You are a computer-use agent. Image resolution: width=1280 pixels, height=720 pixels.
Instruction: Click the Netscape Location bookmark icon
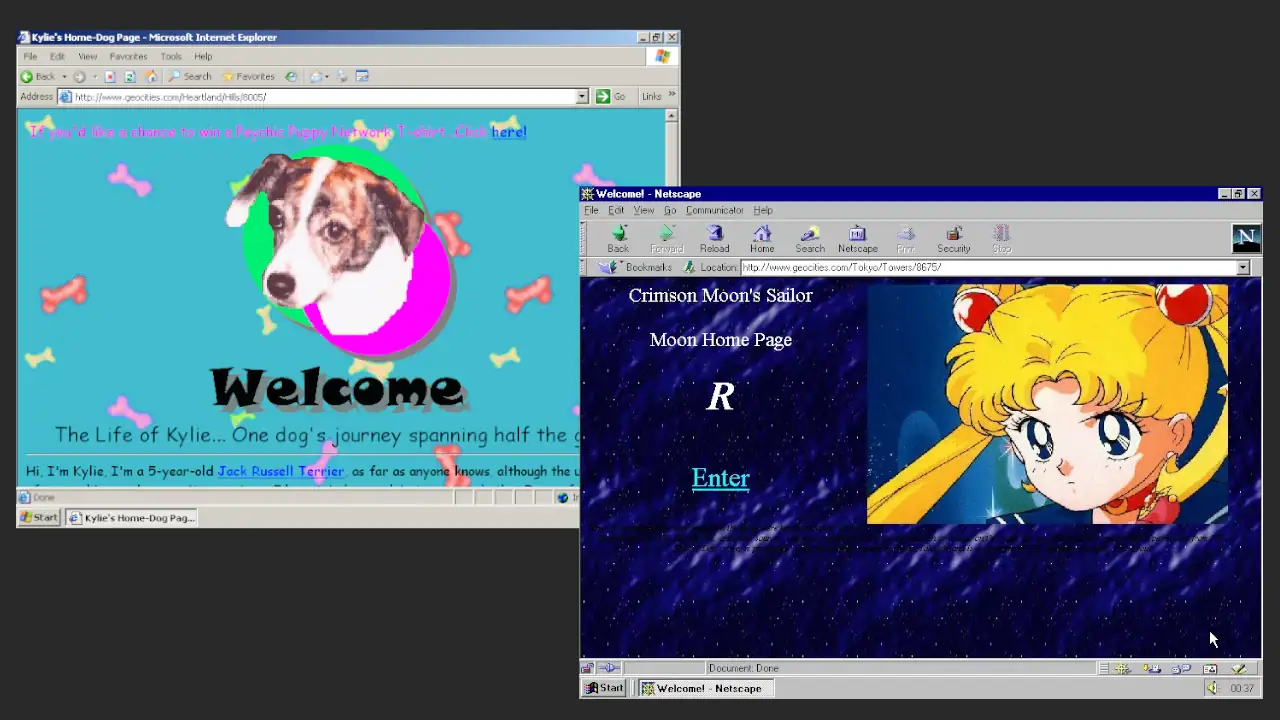tap(689, 267)
